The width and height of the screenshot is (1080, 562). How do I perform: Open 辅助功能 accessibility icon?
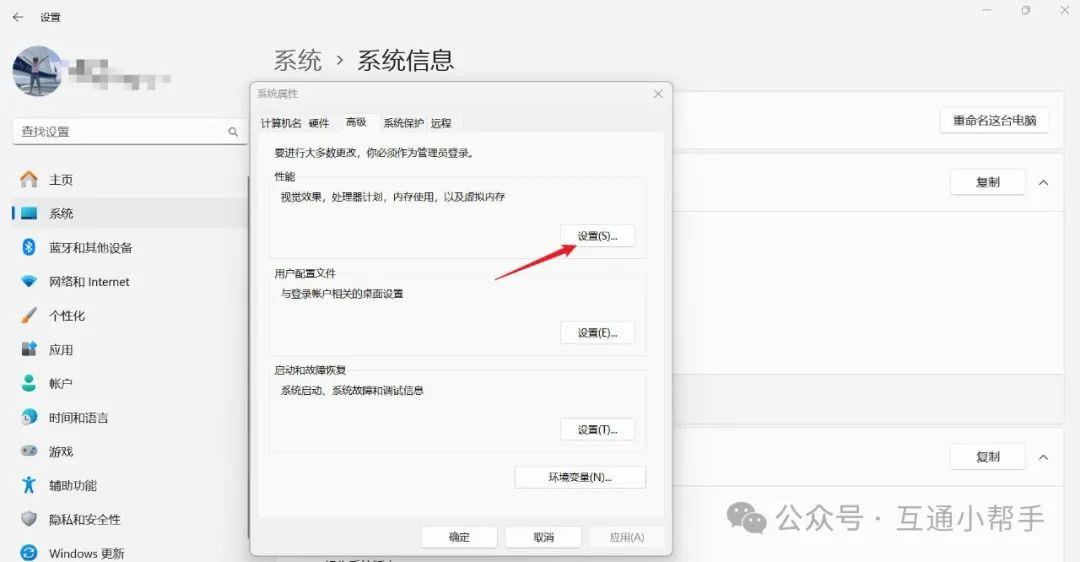click(29, 485)
